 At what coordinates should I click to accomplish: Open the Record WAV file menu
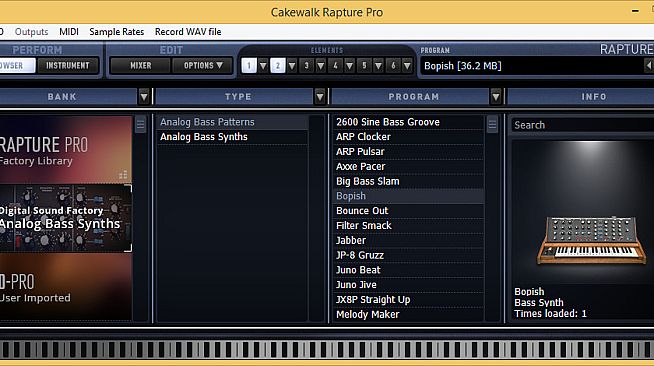point(188,32)
